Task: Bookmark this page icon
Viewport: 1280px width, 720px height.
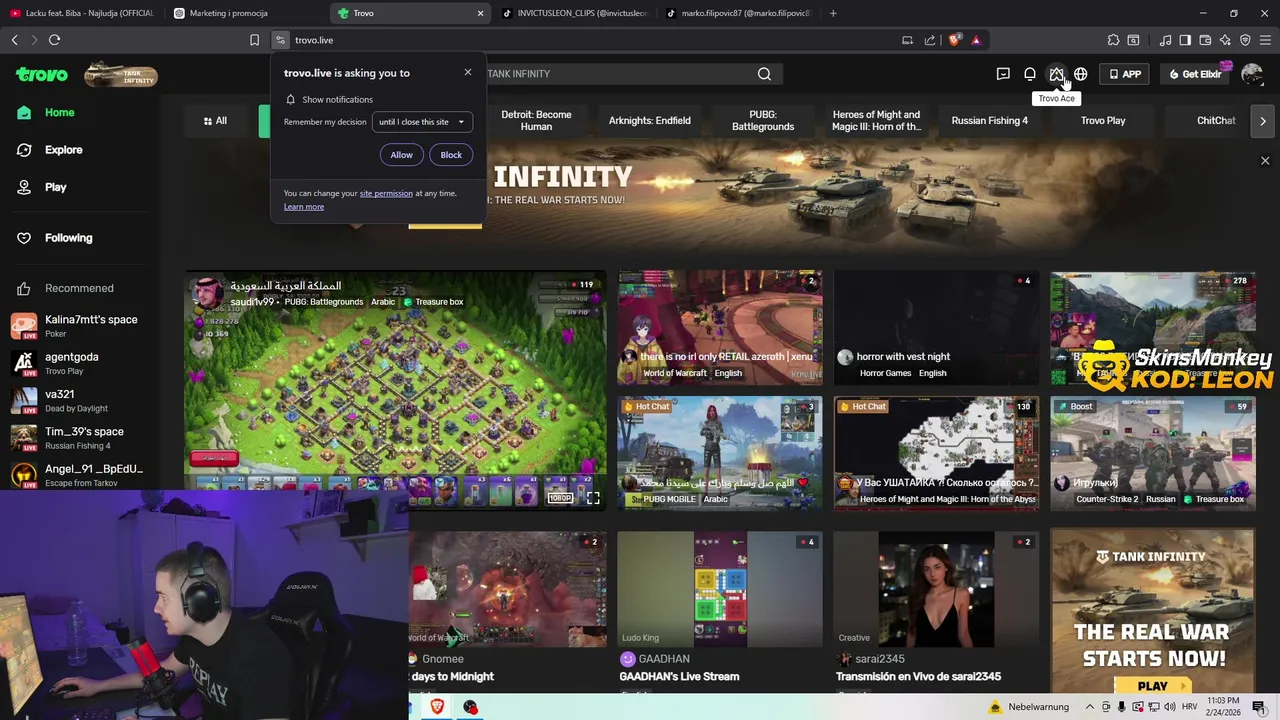Action: point(254,40)
